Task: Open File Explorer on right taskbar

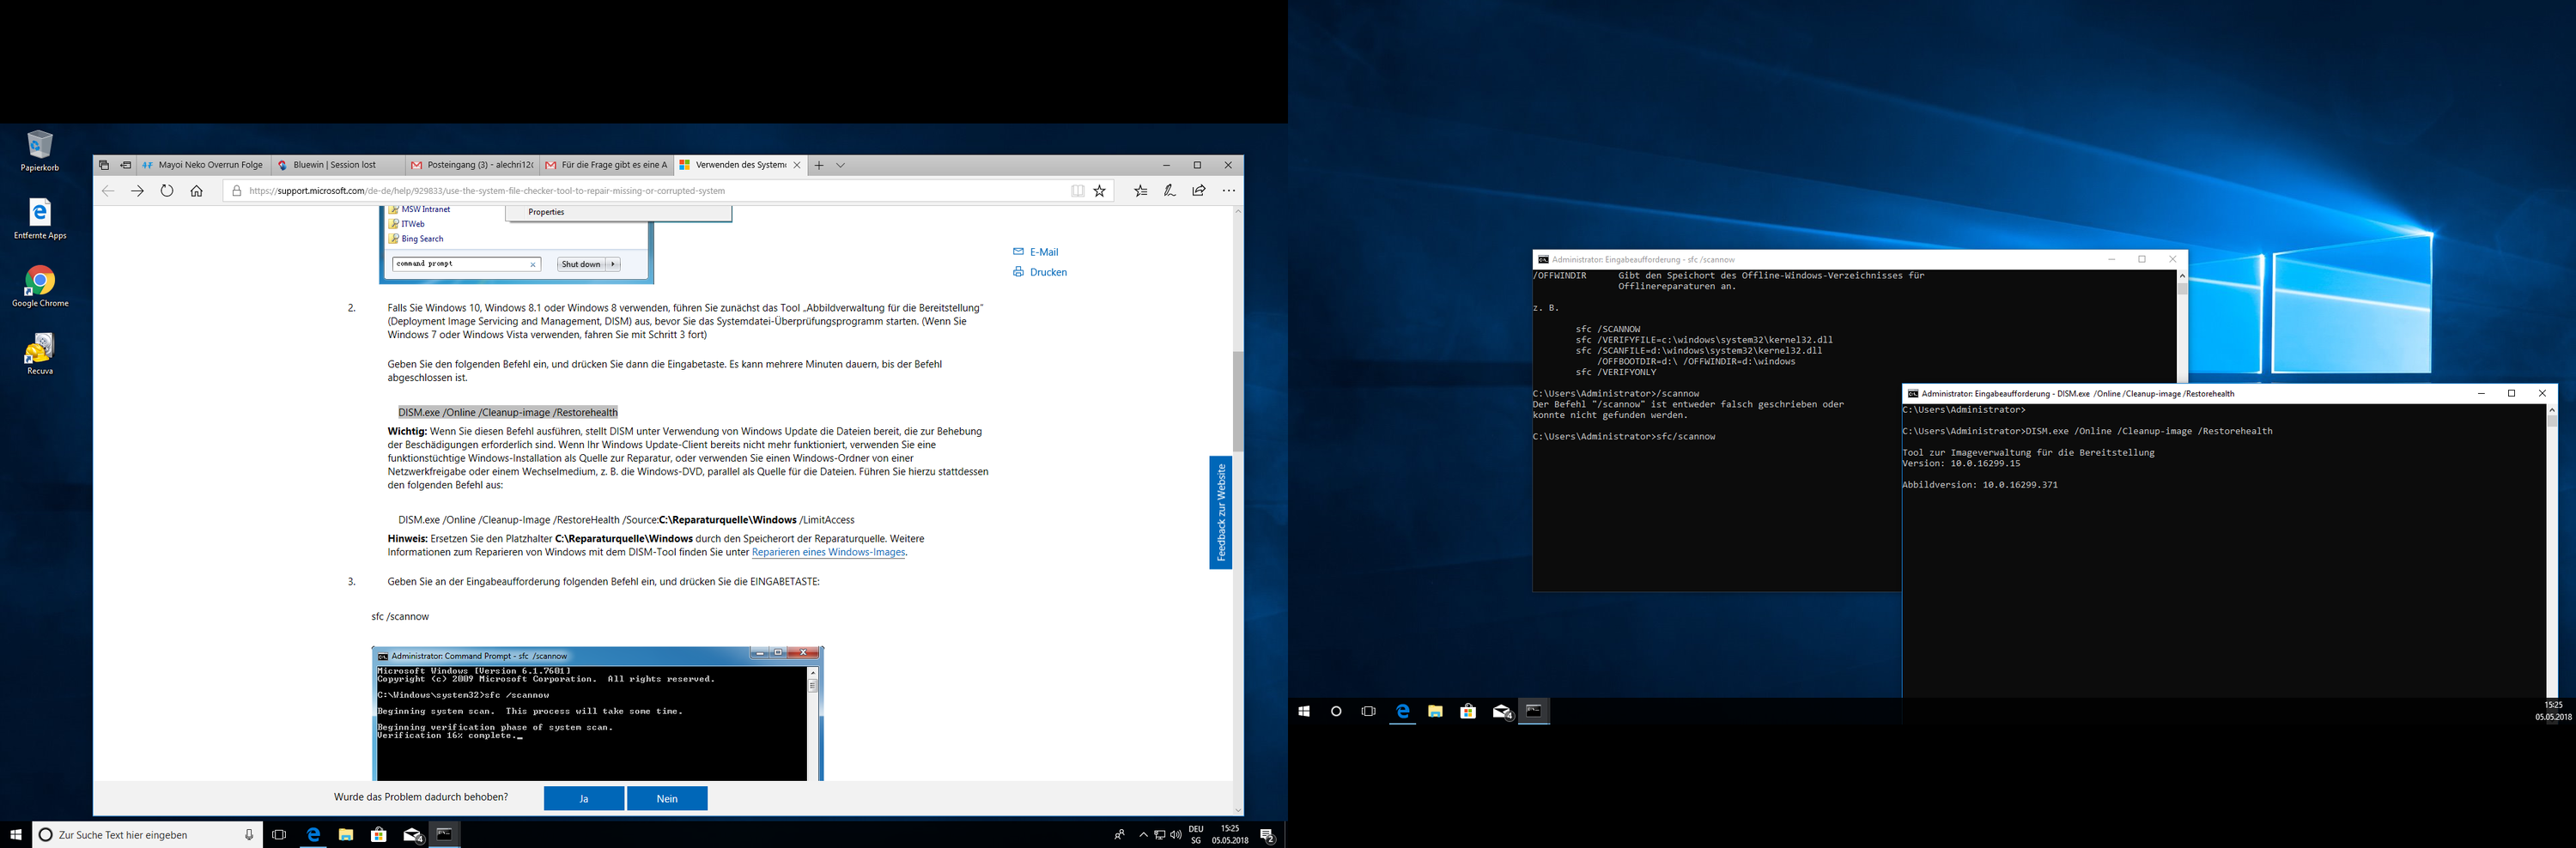Action: 1435,711
